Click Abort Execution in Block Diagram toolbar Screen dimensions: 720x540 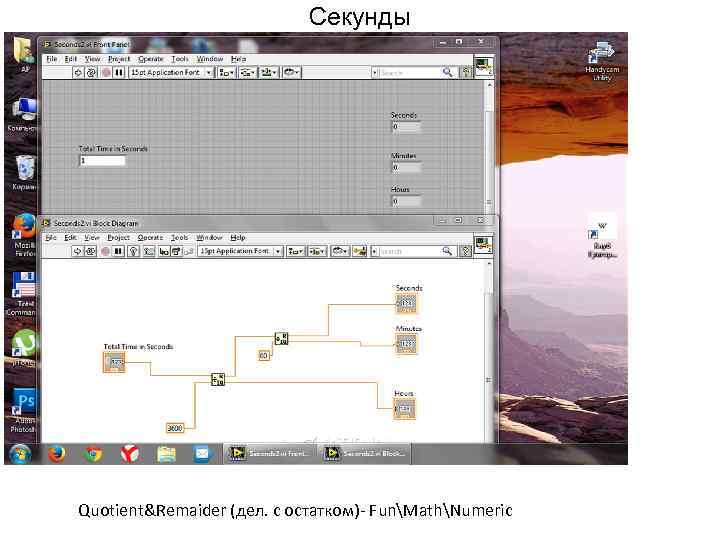click(x=105, y=251)
